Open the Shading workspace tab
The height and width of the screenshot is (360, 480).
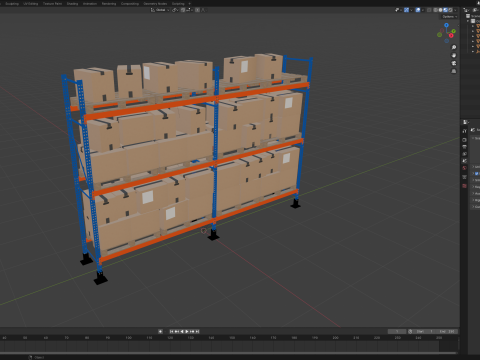coord(72,4)
